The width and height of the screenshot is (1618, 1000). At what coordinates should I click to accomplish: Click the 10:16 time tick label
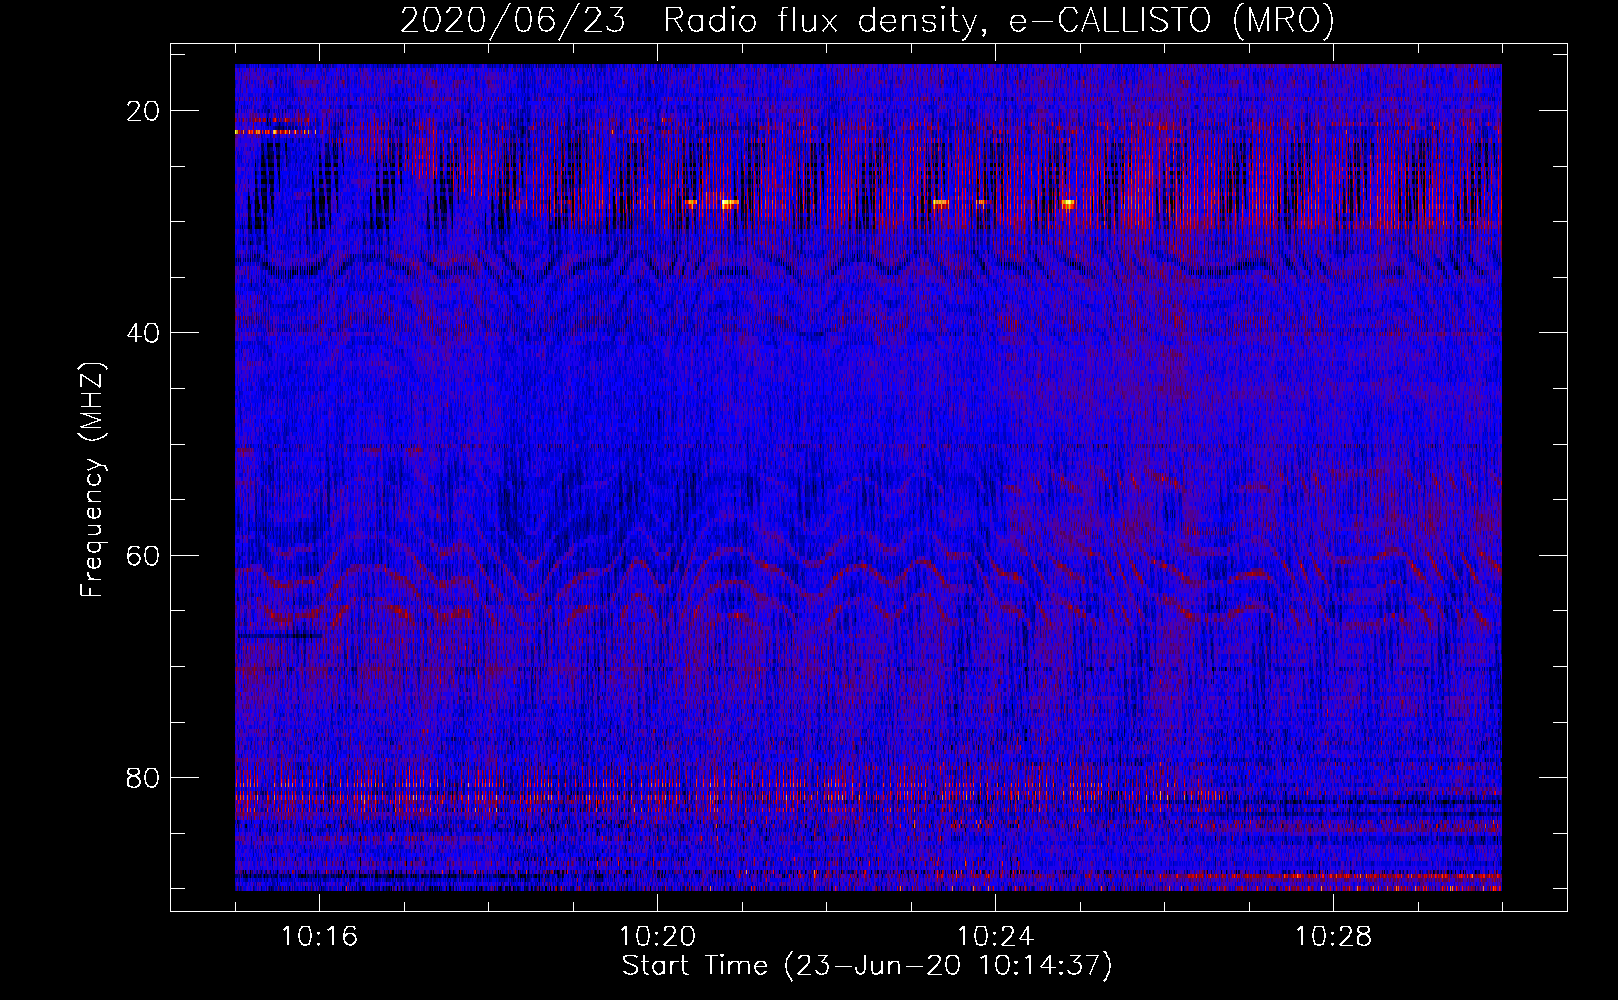click(x=319, y=937)
